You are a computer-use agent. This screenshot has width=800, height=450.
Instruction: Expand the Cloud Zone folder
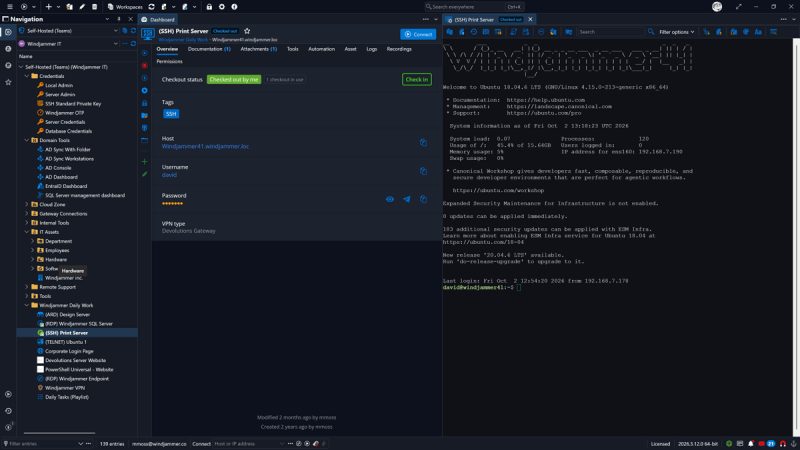tap(27, 205)
